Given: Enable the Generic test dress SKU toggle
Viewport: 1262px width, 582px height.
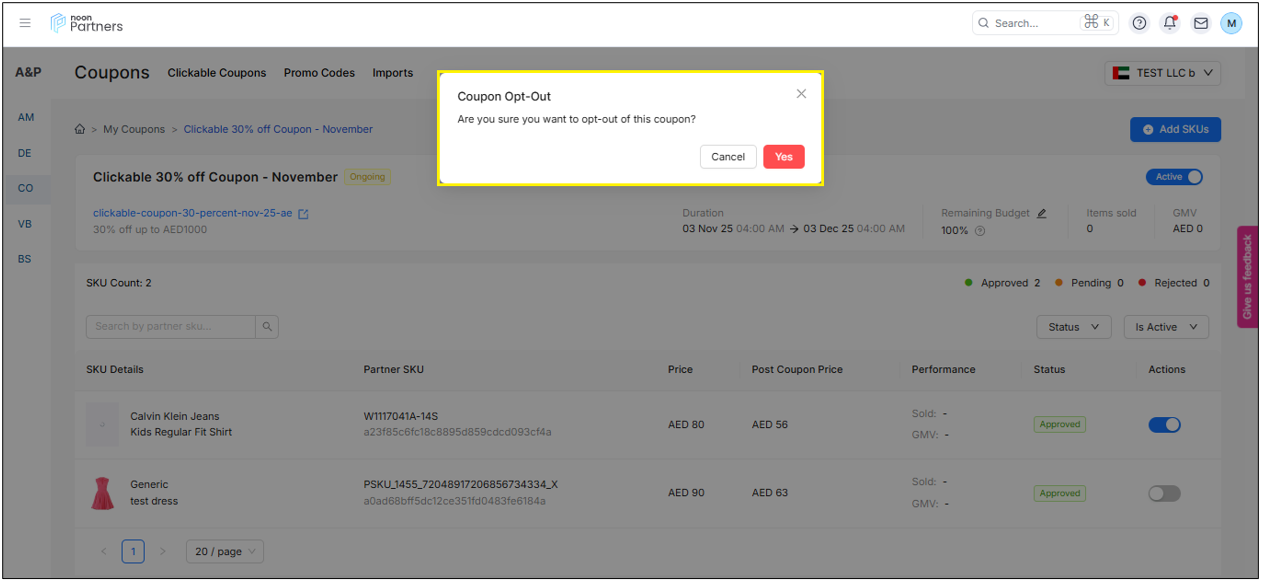Looking at the screenshot, I should tap(1164, 493).
